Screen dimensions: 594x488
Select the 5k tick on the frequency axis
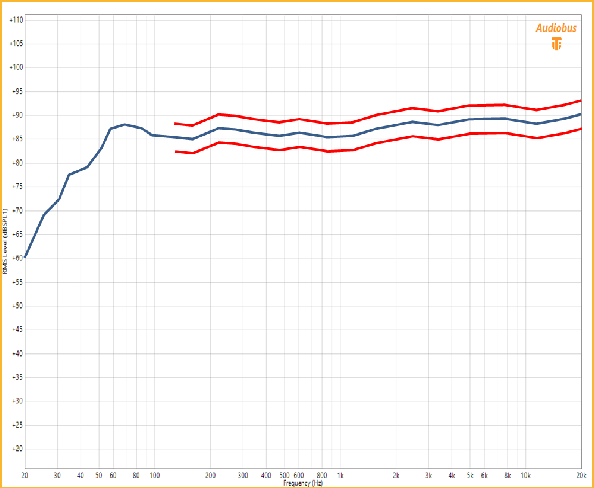pos(470,475)
